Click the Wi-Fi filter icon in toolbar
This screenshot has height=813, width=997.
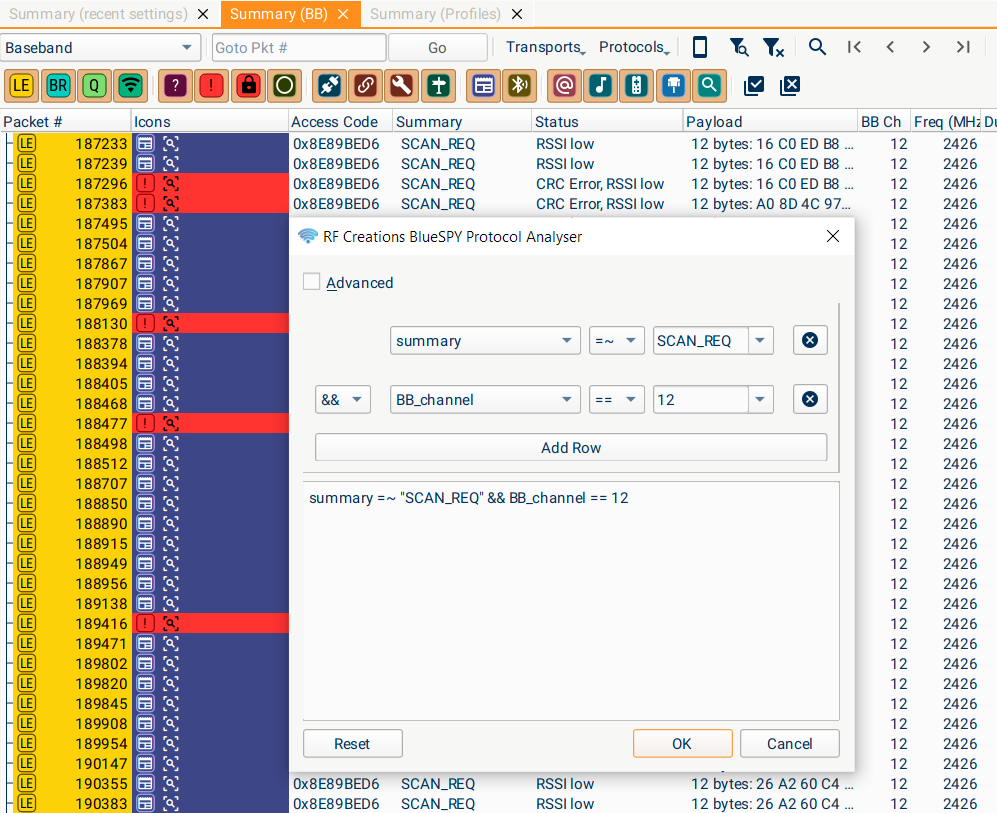[130, 86]
